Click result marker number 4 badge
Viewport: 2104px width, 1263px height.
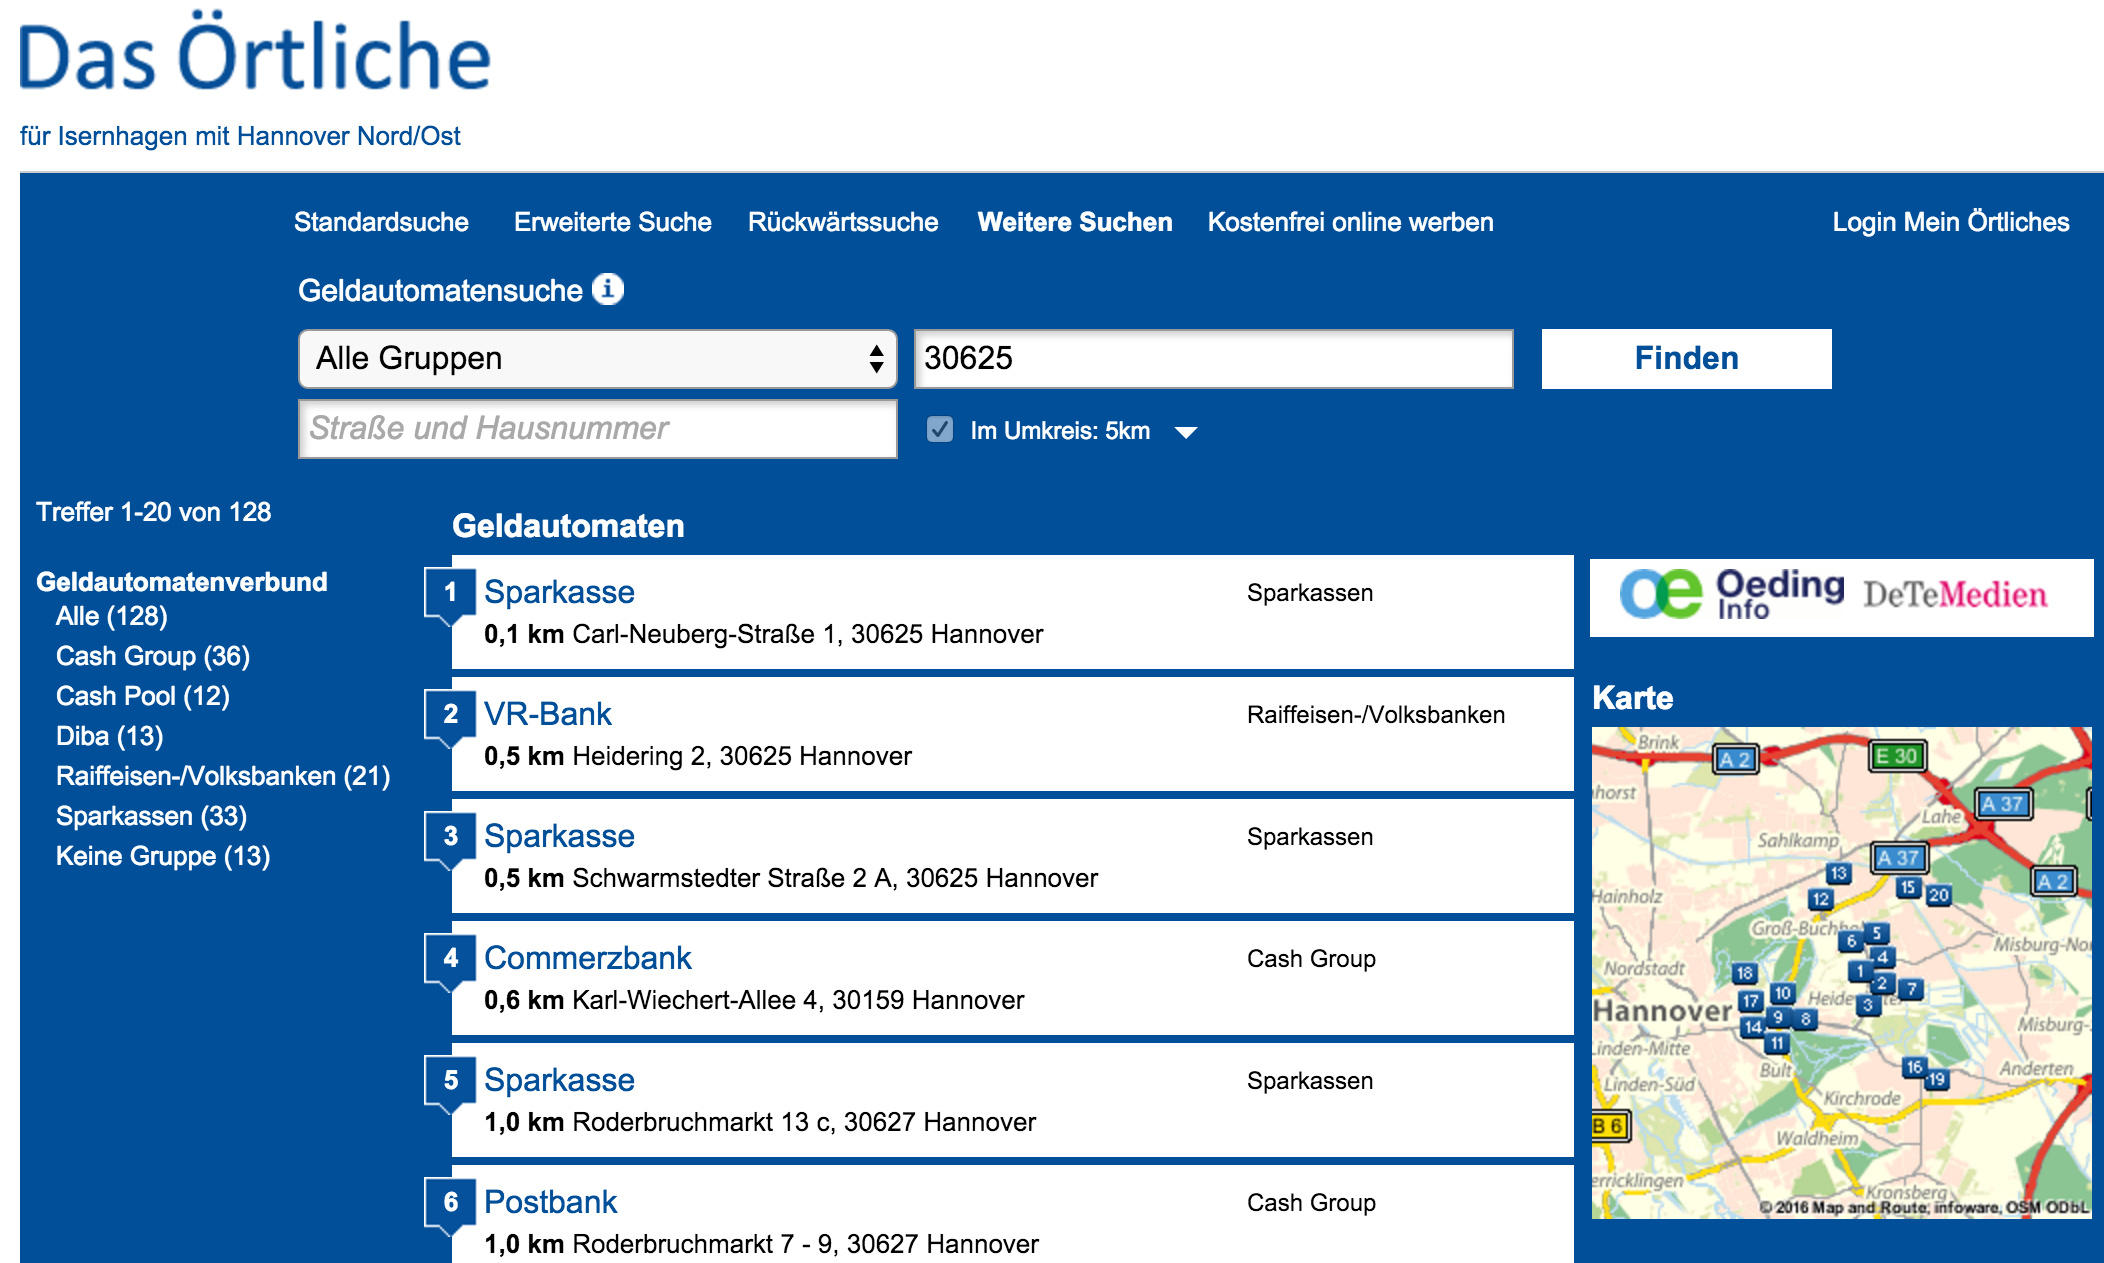[x=450, y=958]
